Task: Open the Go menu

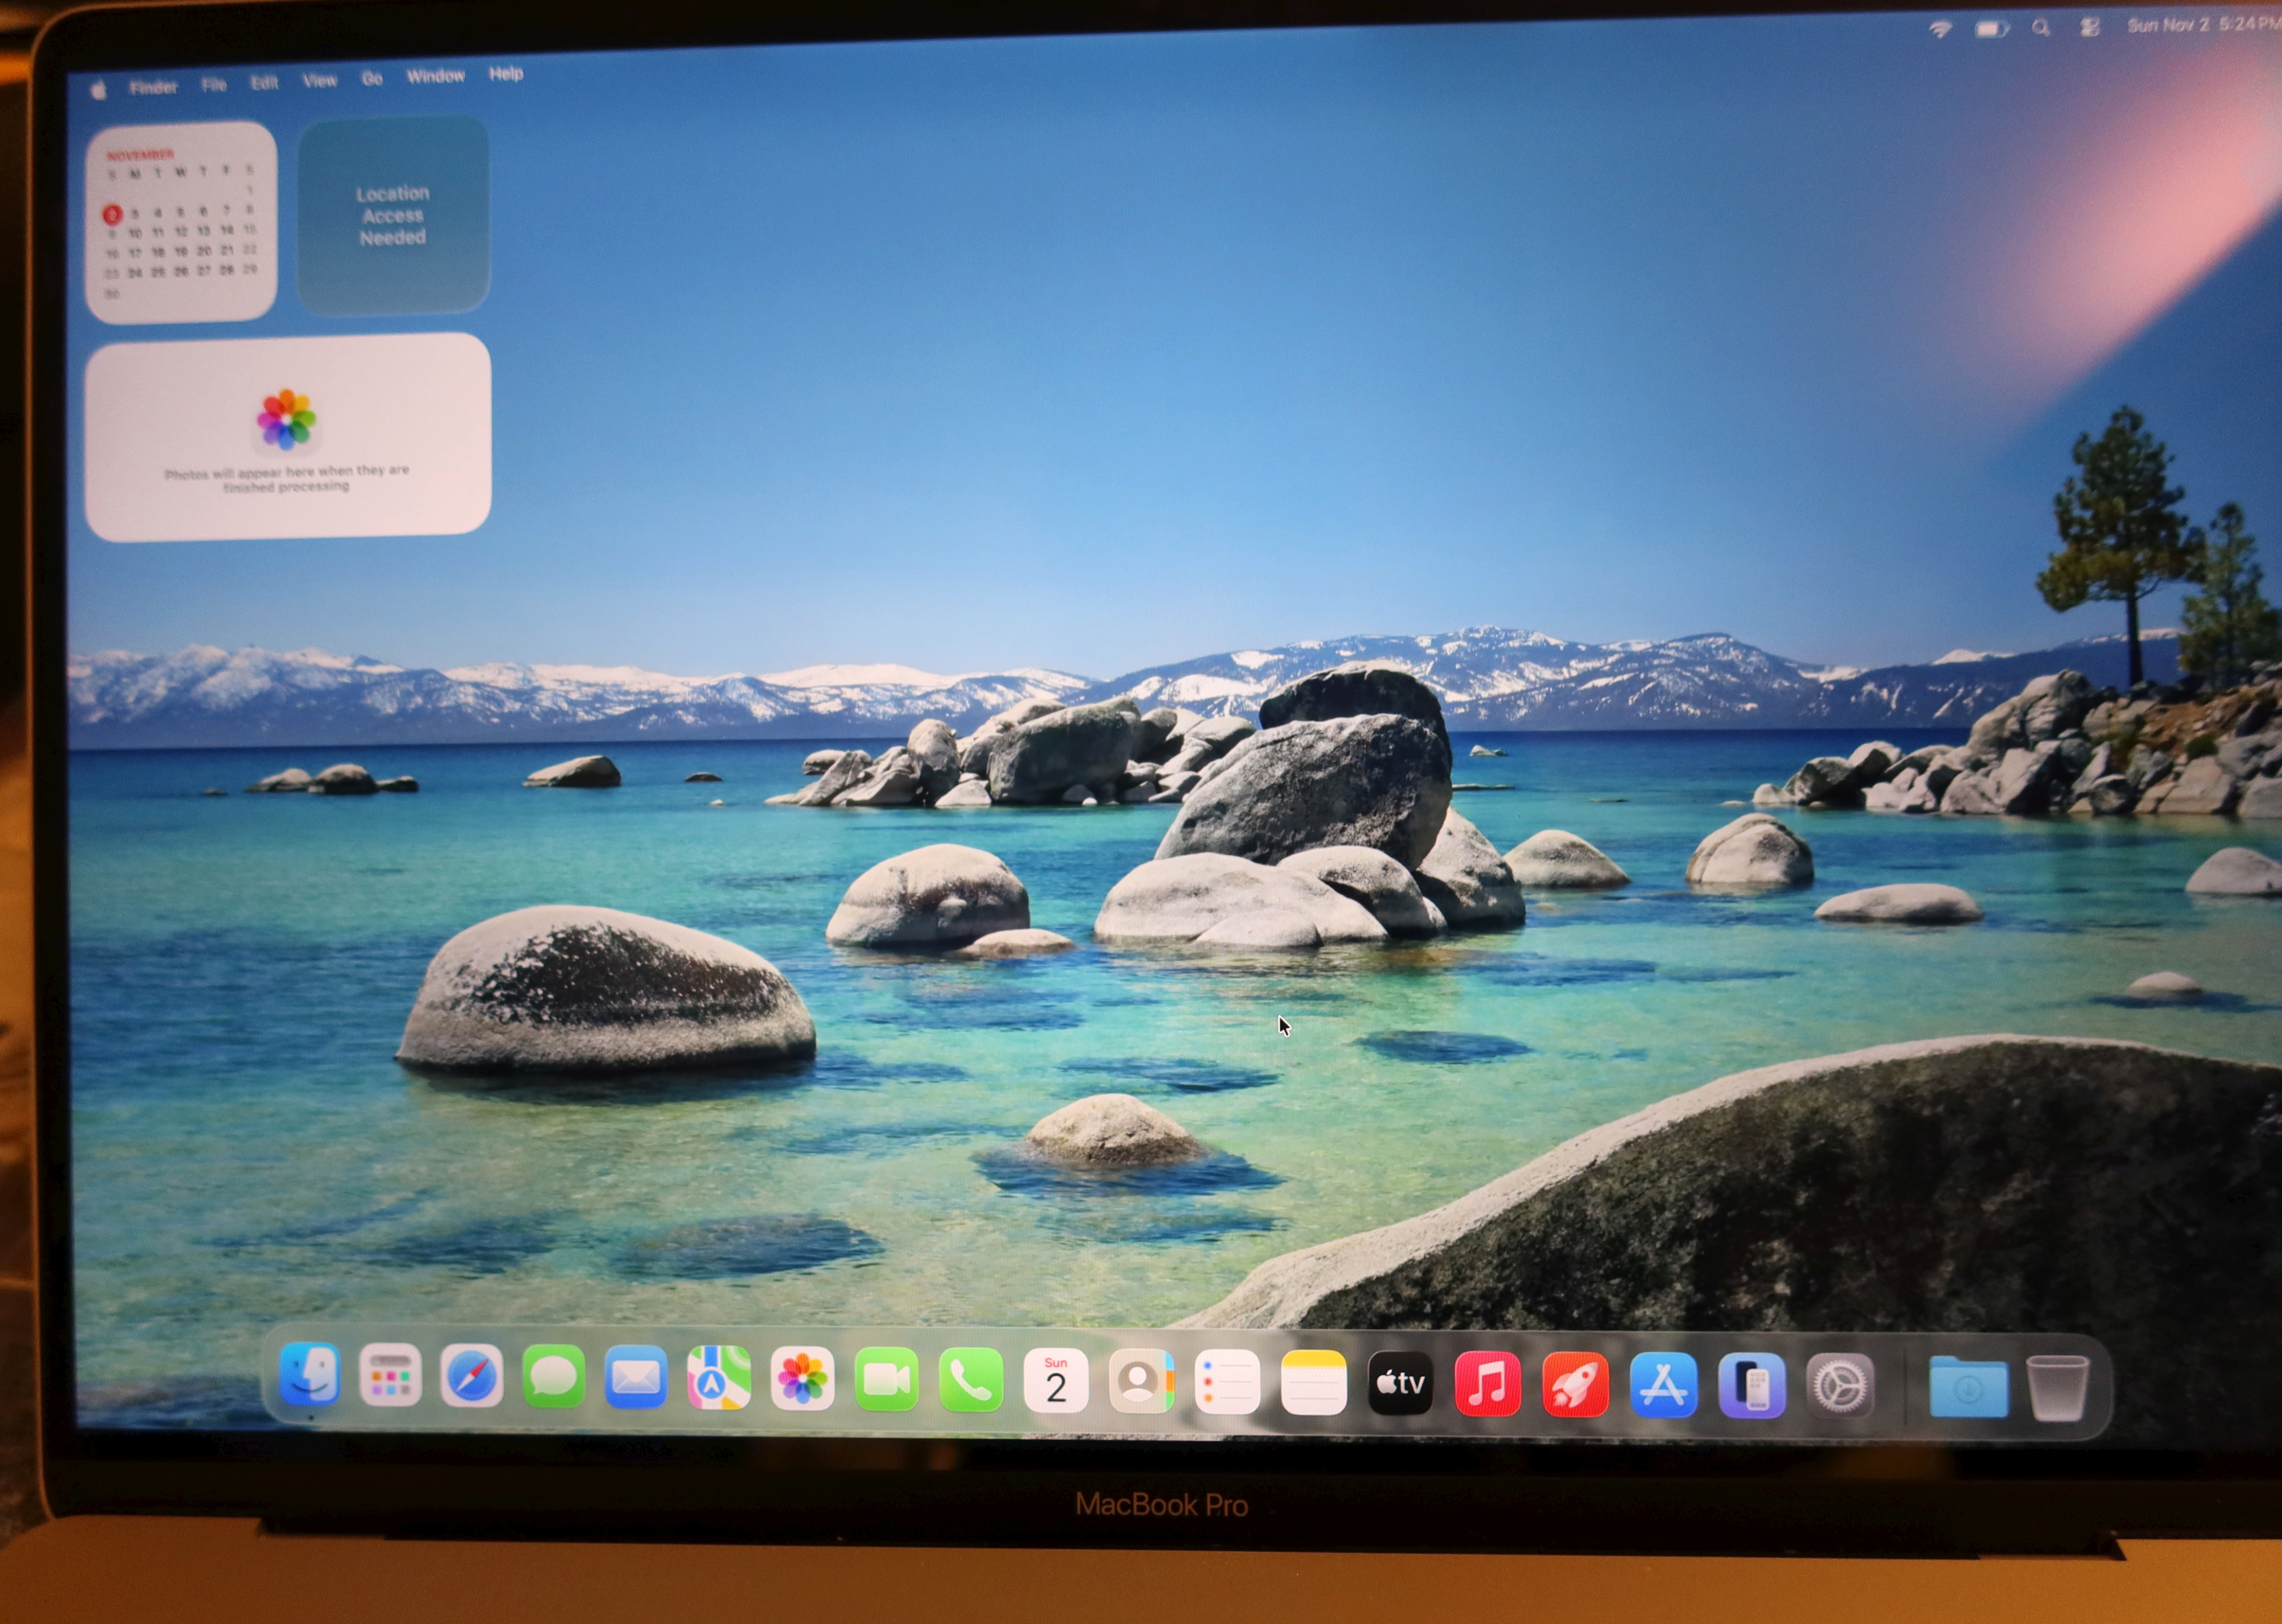Action: [x=372, y=78]
